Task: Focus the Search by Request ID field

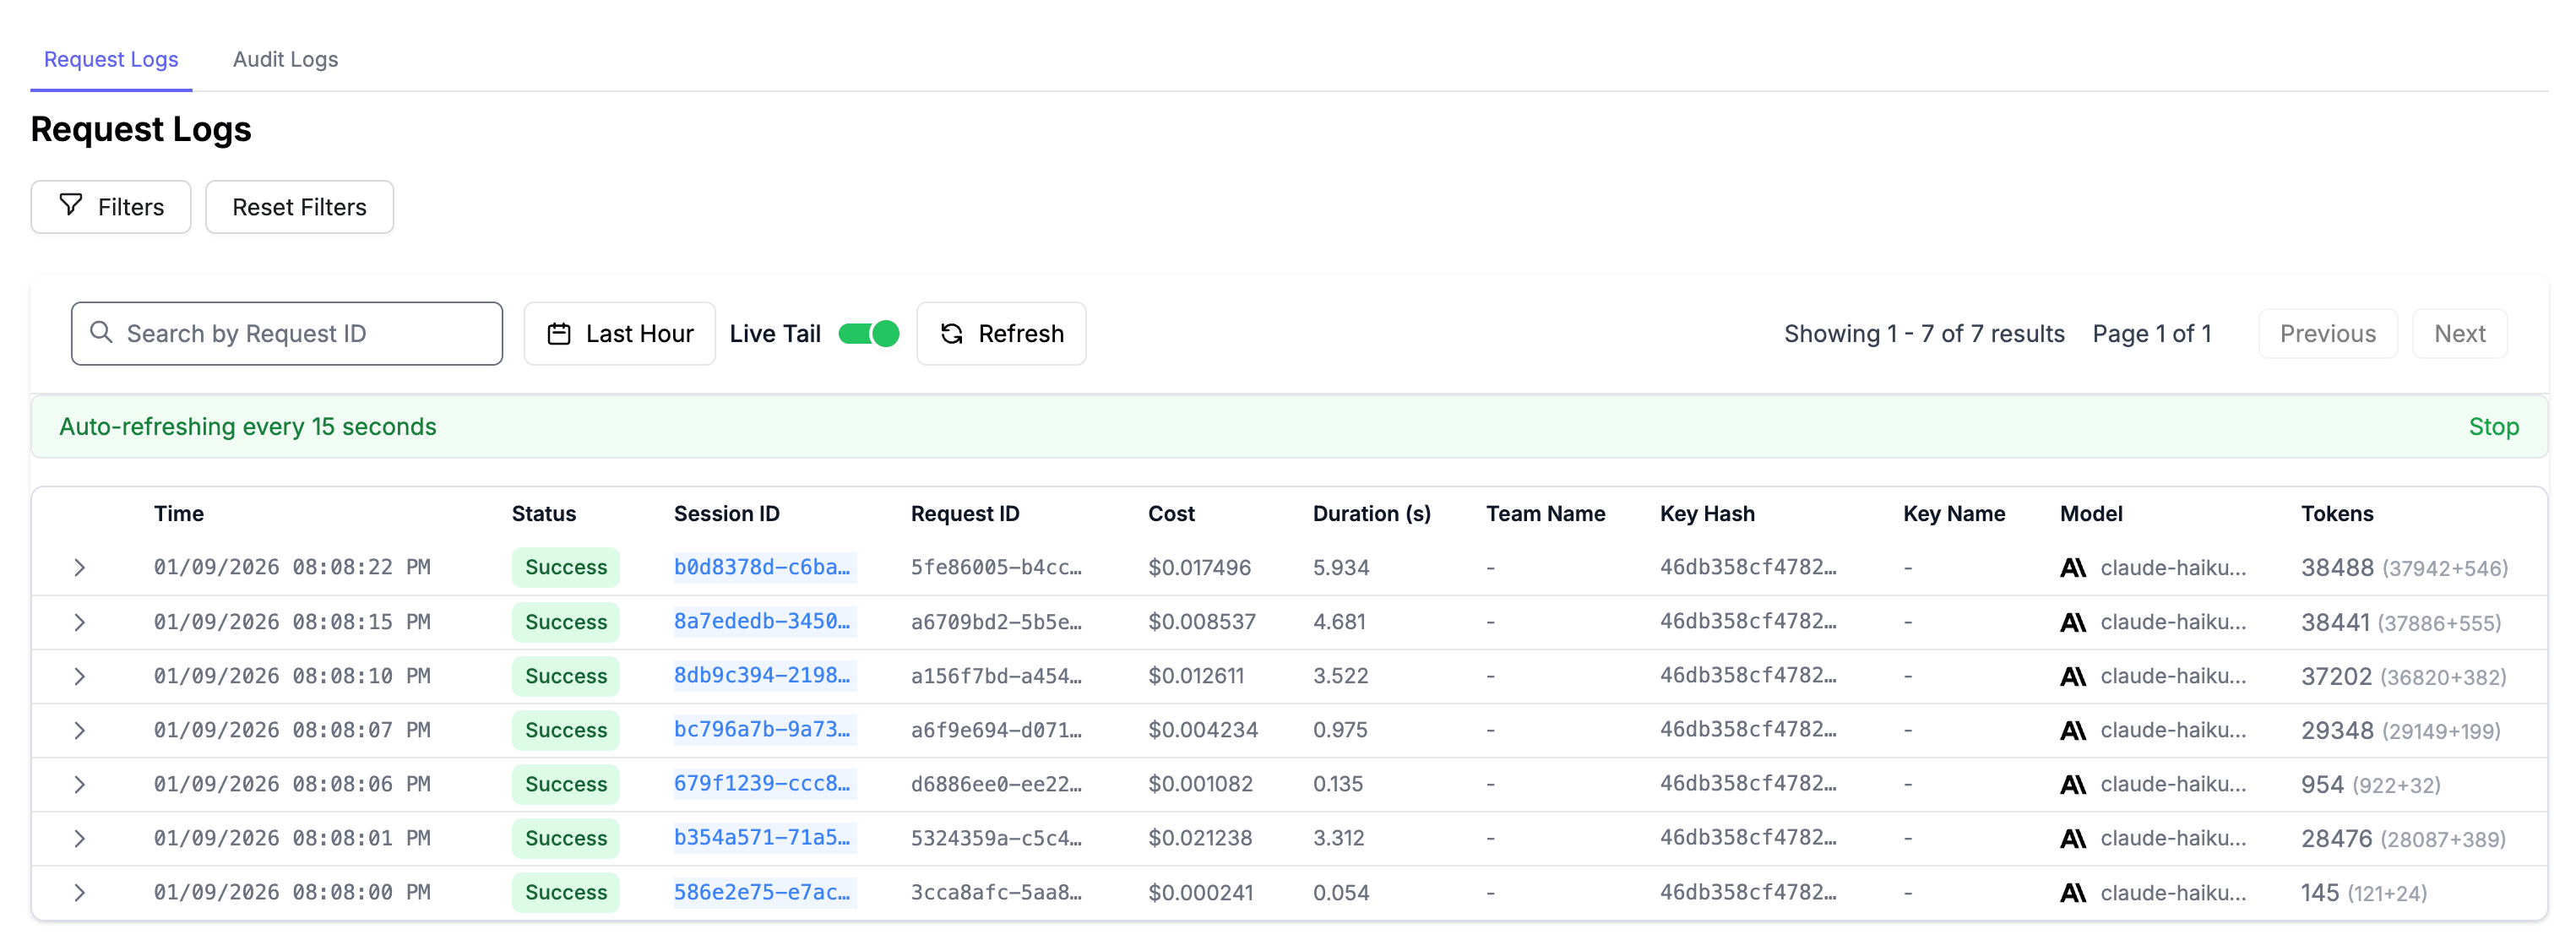Action: [287, 333]
